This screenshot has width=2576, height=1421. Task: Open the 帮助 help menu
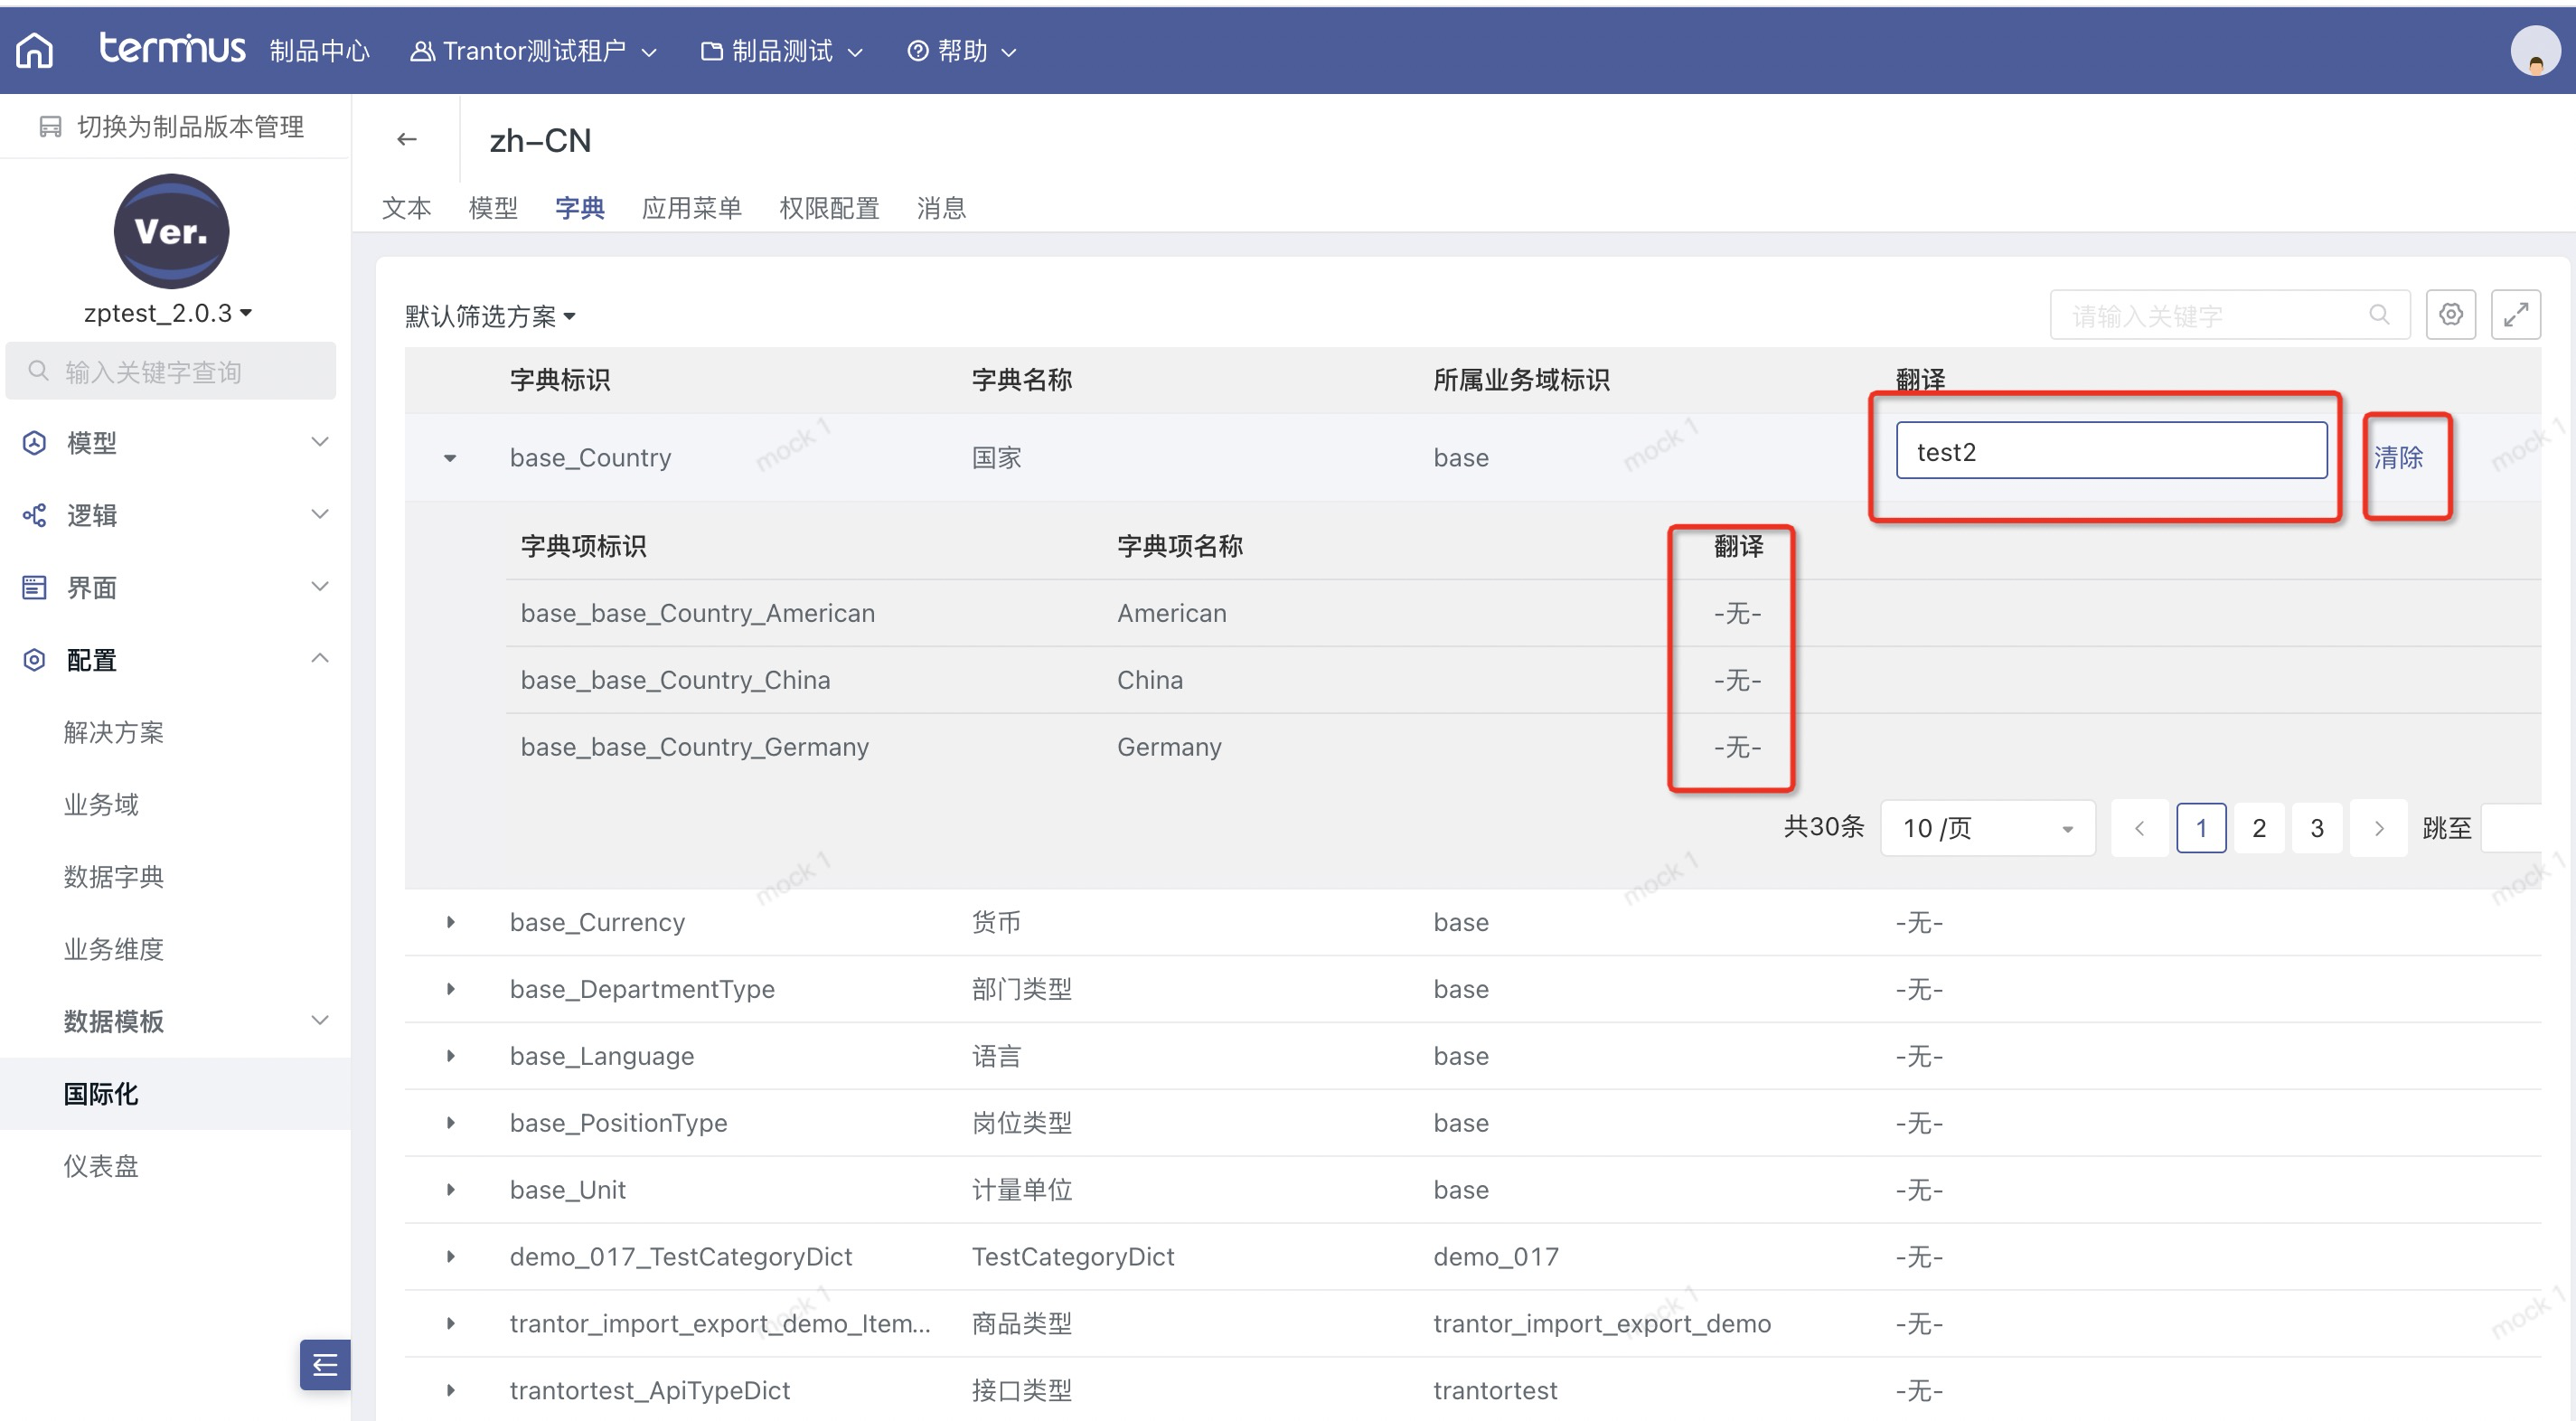click(961, 51)
